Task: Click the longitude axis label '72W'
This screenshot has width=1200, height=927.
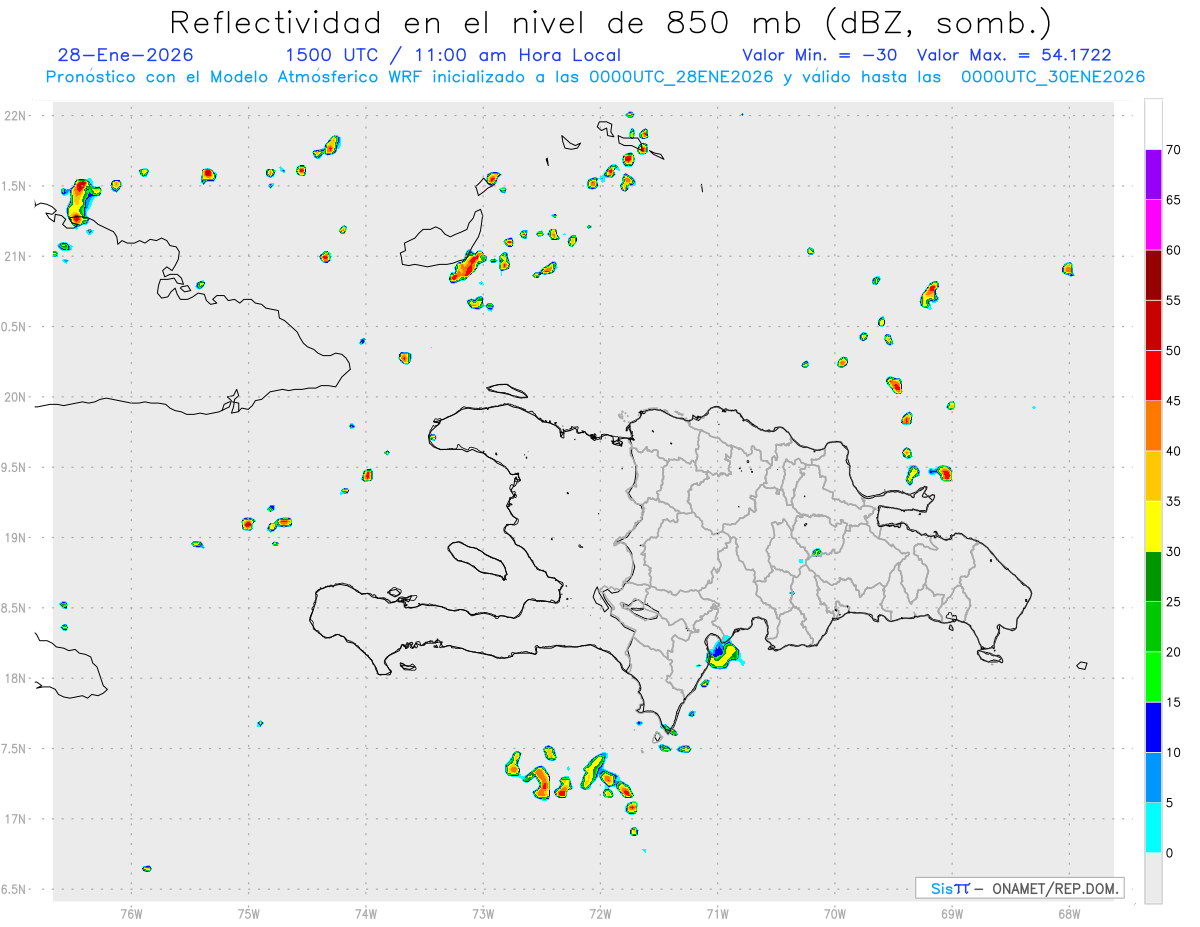Action: [600, 912]
